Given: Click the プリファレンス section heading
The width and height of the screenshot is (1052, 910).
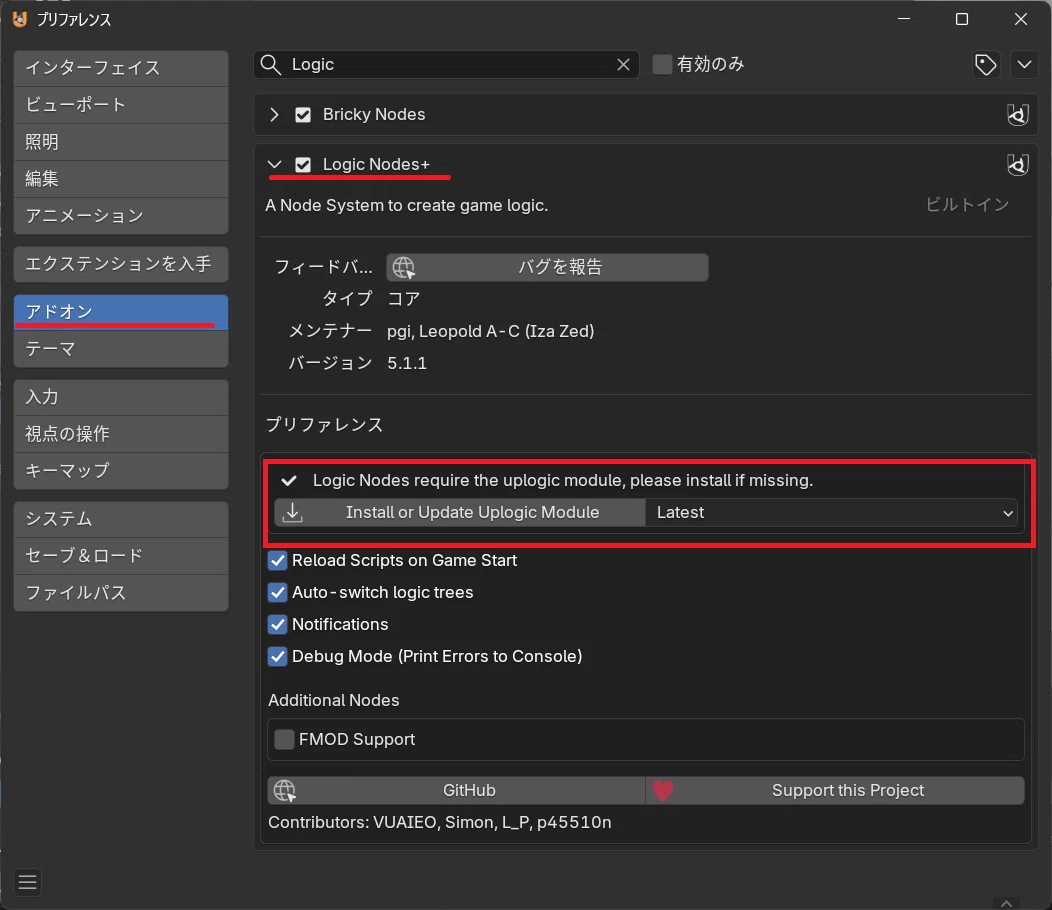Looking at the screenshot, I should 325,425.
